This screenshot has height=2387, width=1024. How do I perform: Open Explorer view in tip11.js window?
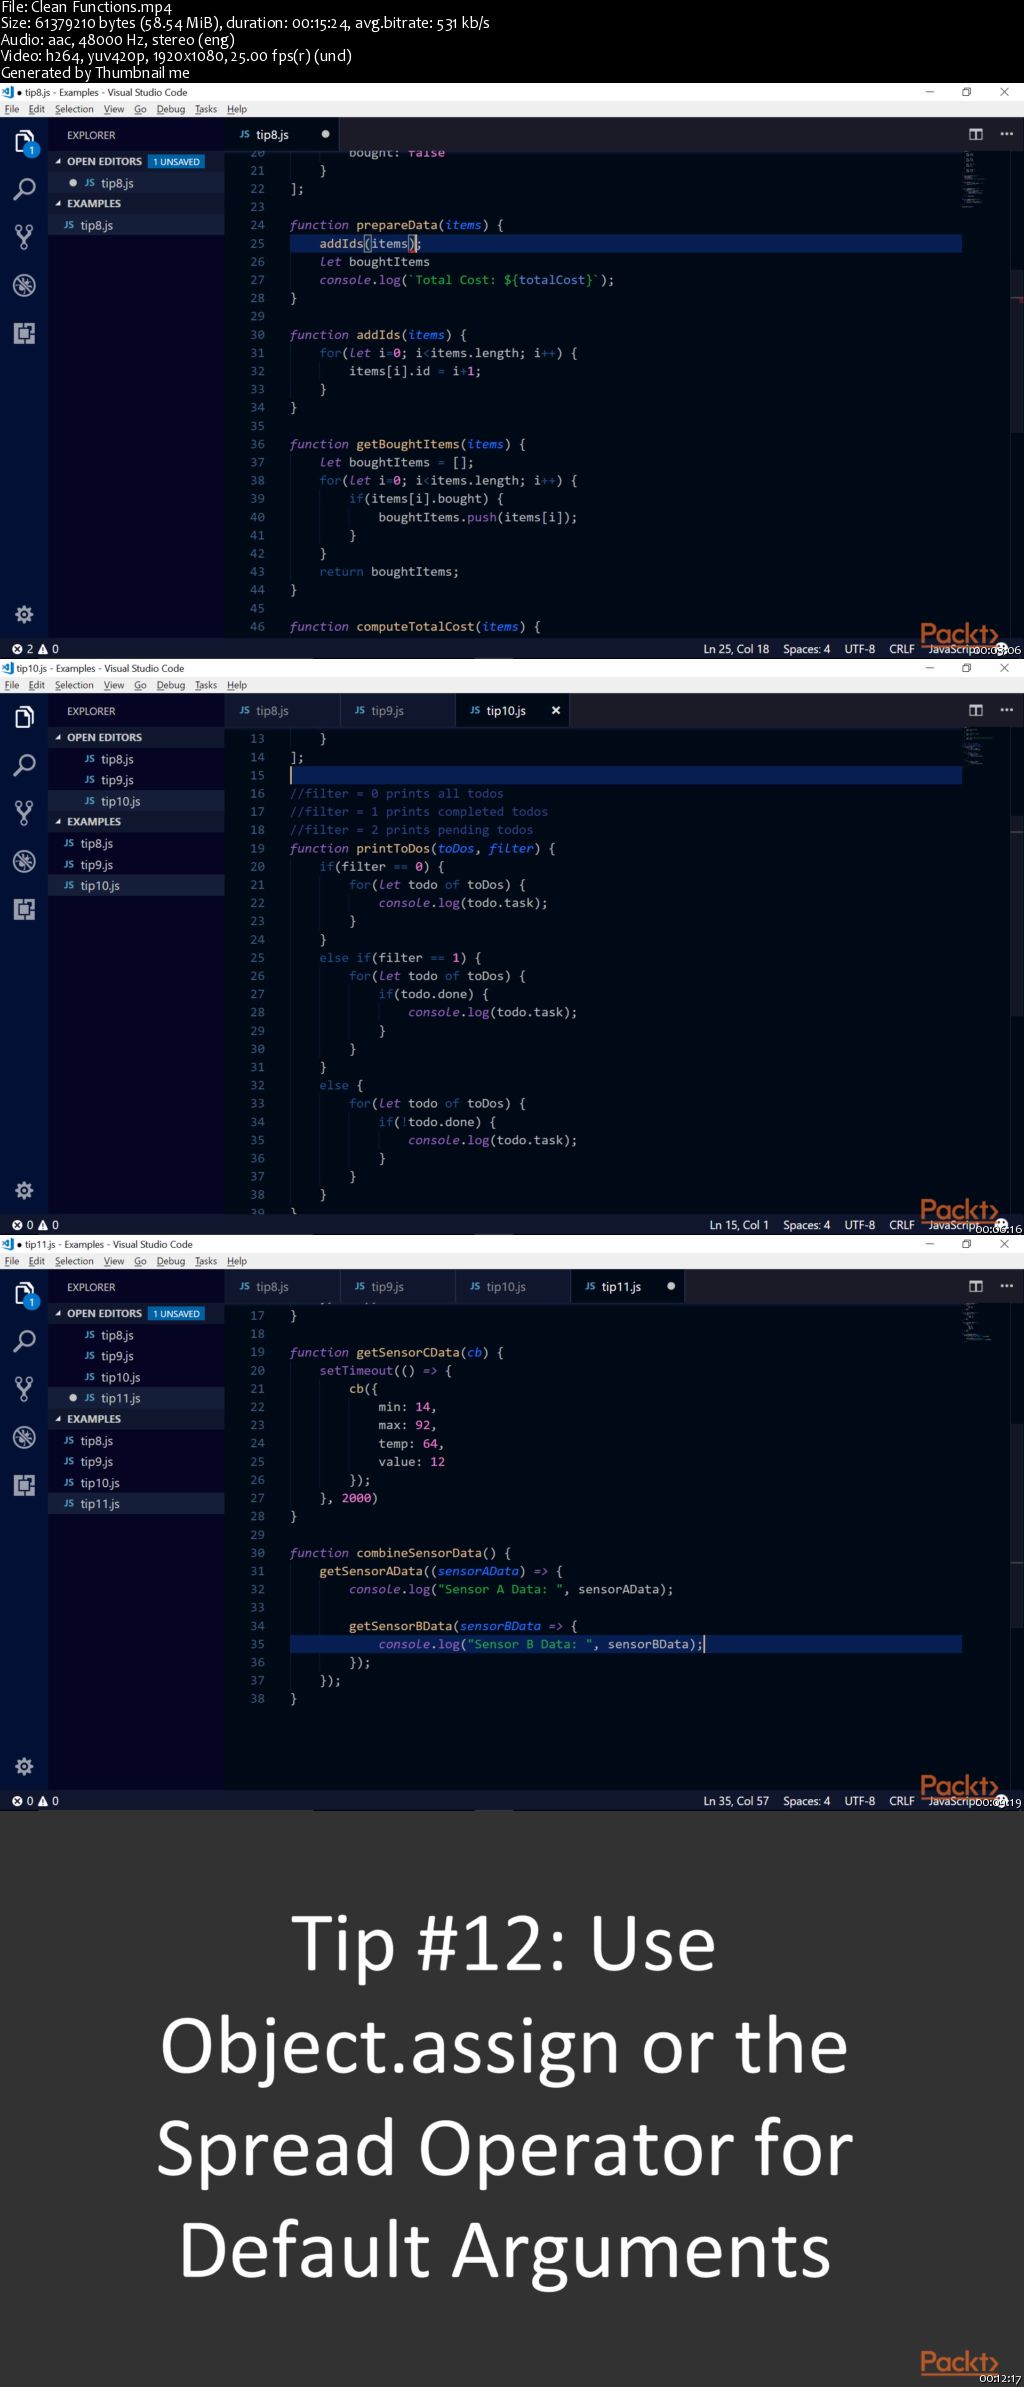point(24,1294)
